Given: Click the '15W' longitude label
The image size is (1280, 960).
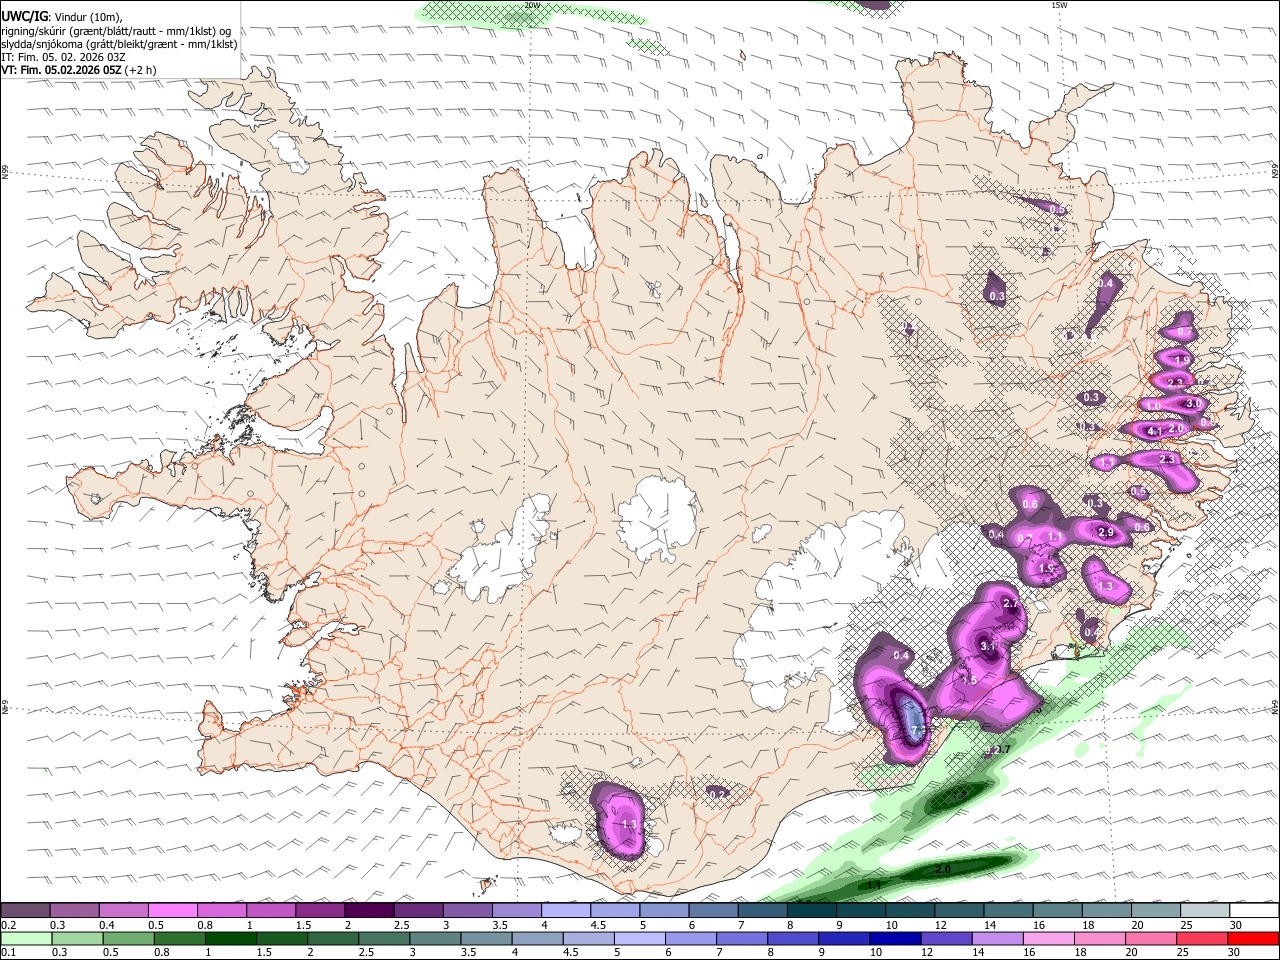Looking at the screenshot, I should (x=1058, y=5).
